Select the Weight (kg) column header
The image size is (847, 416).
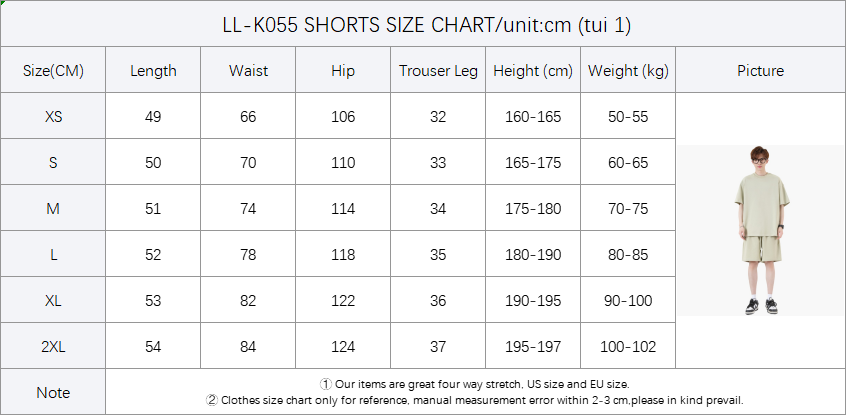pyautogui.click(x=628, y=71)
